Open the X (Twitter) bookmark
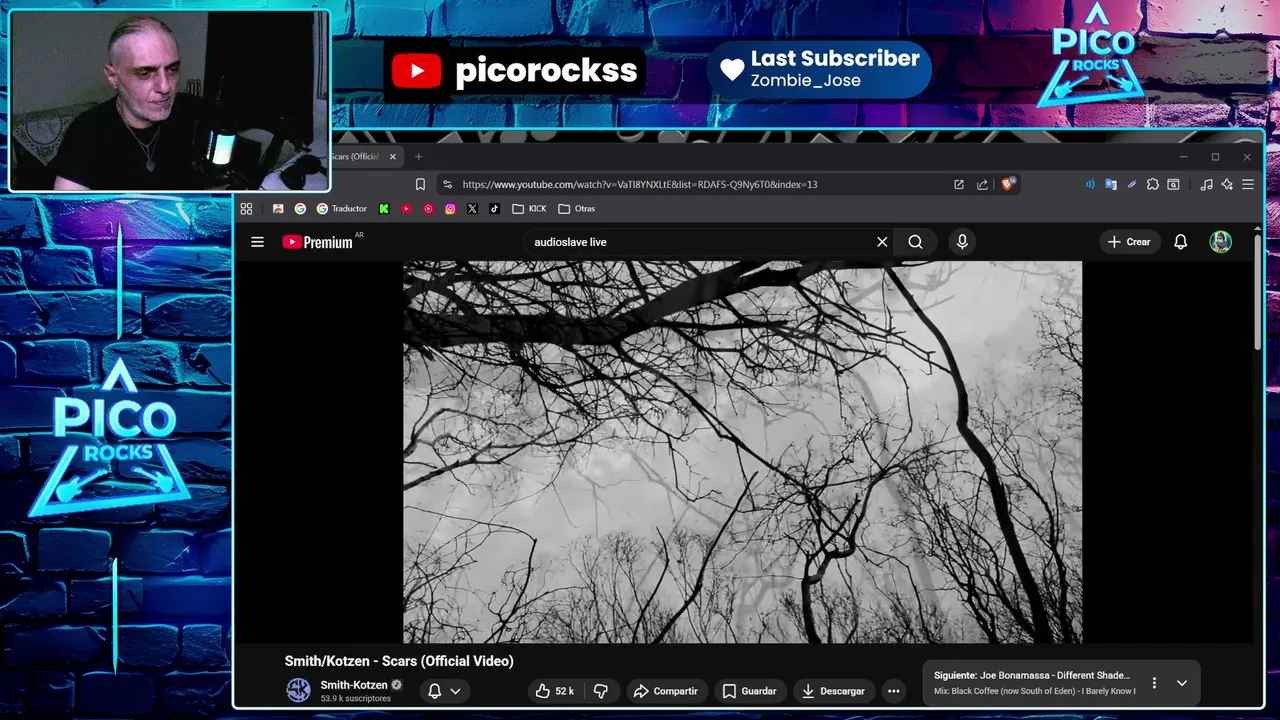This screenshot has width=1280, height=720. click(x=472, y=209)
